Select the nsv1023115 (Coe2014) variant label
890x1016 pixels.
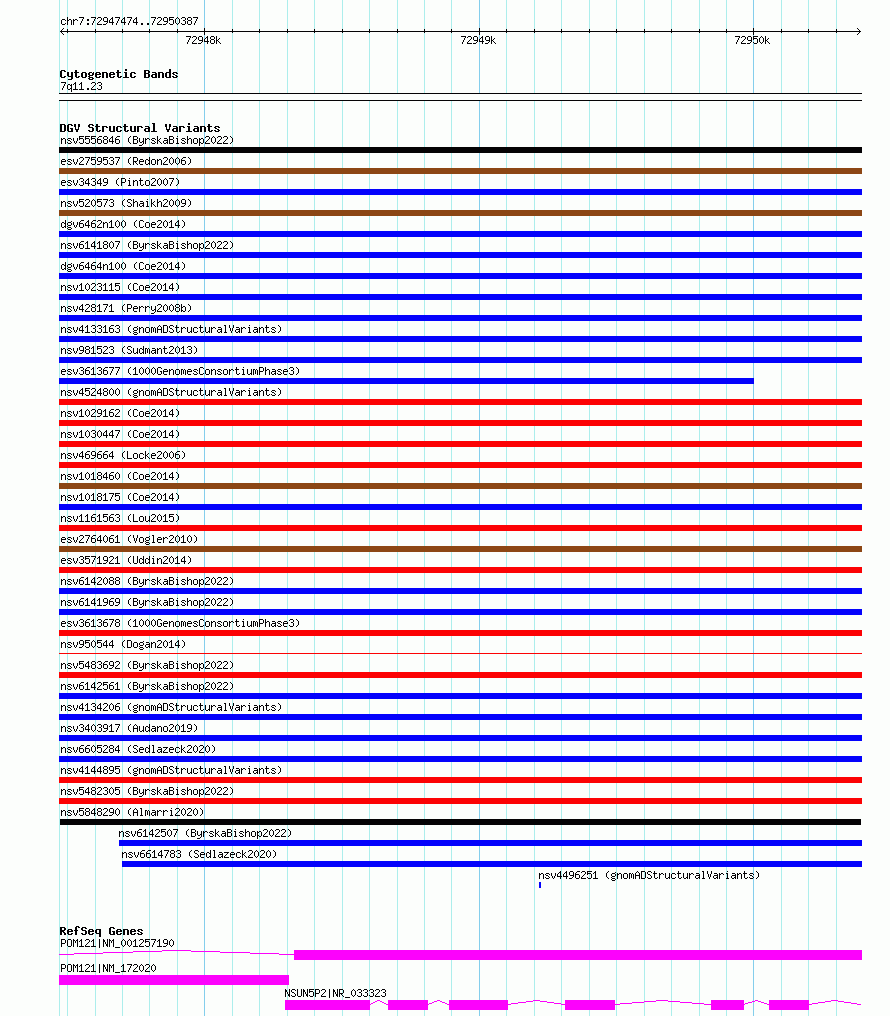point(120,287)
